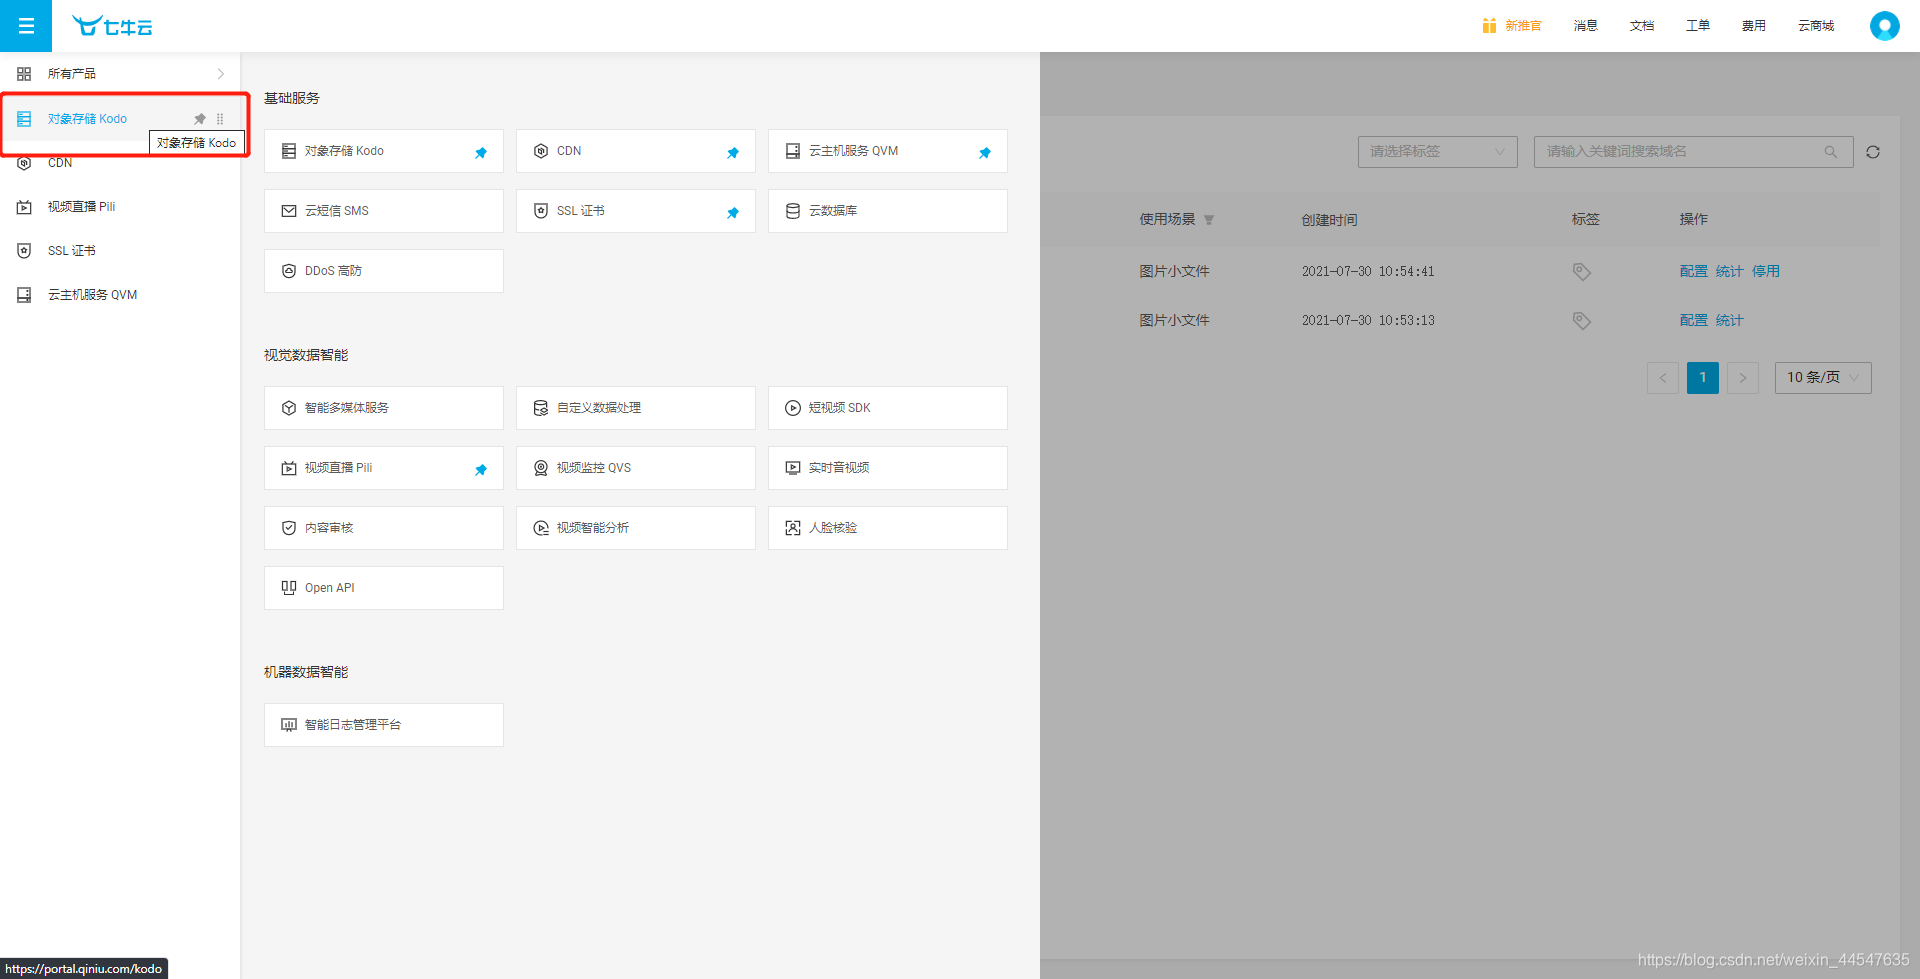
Task: Click the 视频监控 QVS camera icon
Action: click(x=541, y=468)
